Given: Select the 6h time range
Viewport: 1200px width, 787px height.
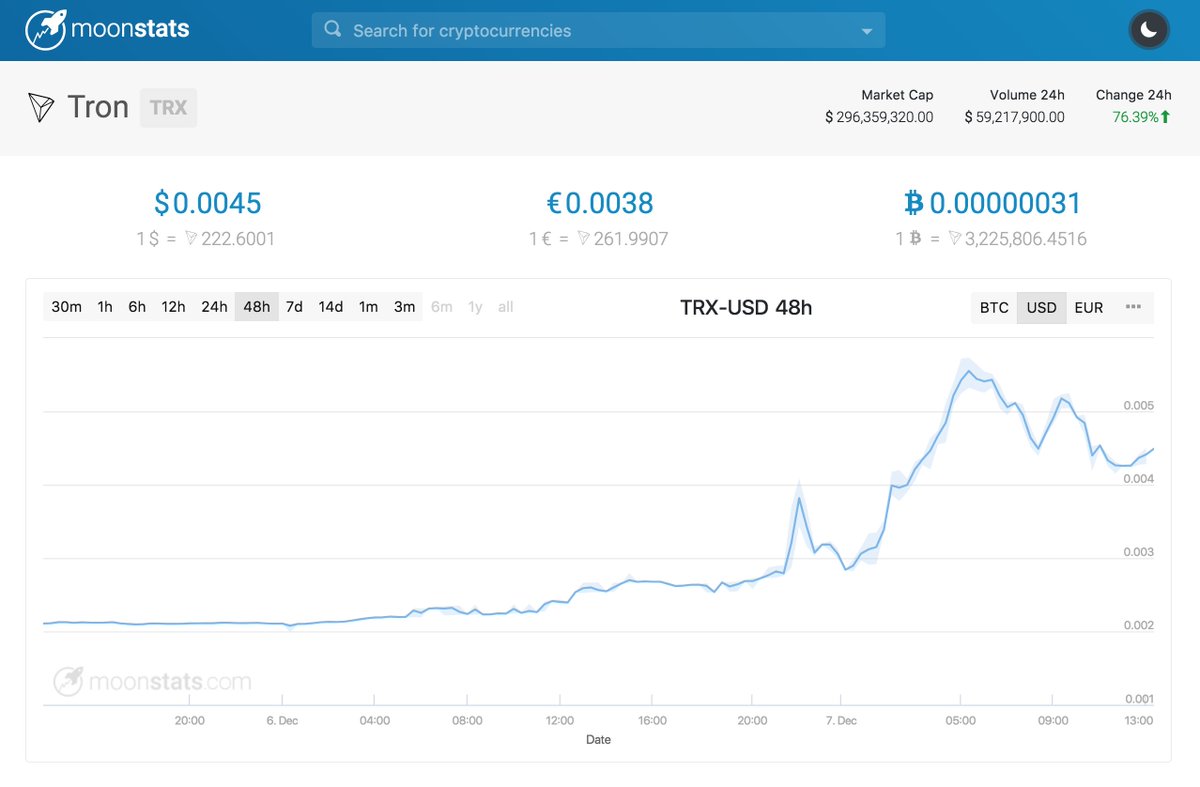Looking at the screenshot, I should pyautogui.click(x=137, y=307).
